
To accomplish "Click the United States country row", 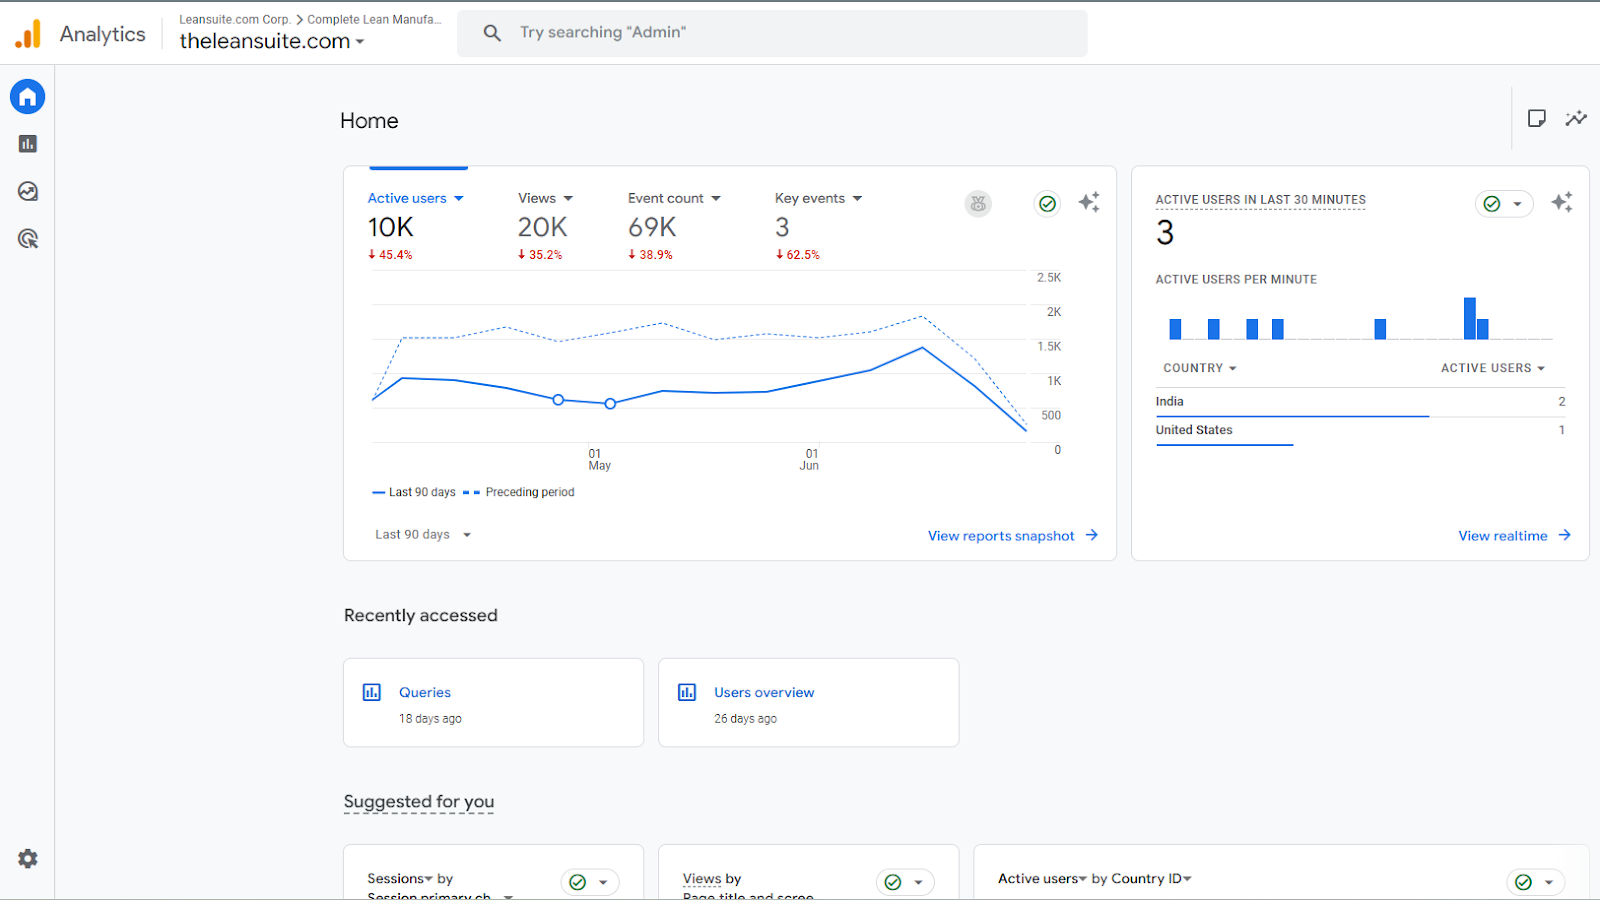I will pos(1361,431).
